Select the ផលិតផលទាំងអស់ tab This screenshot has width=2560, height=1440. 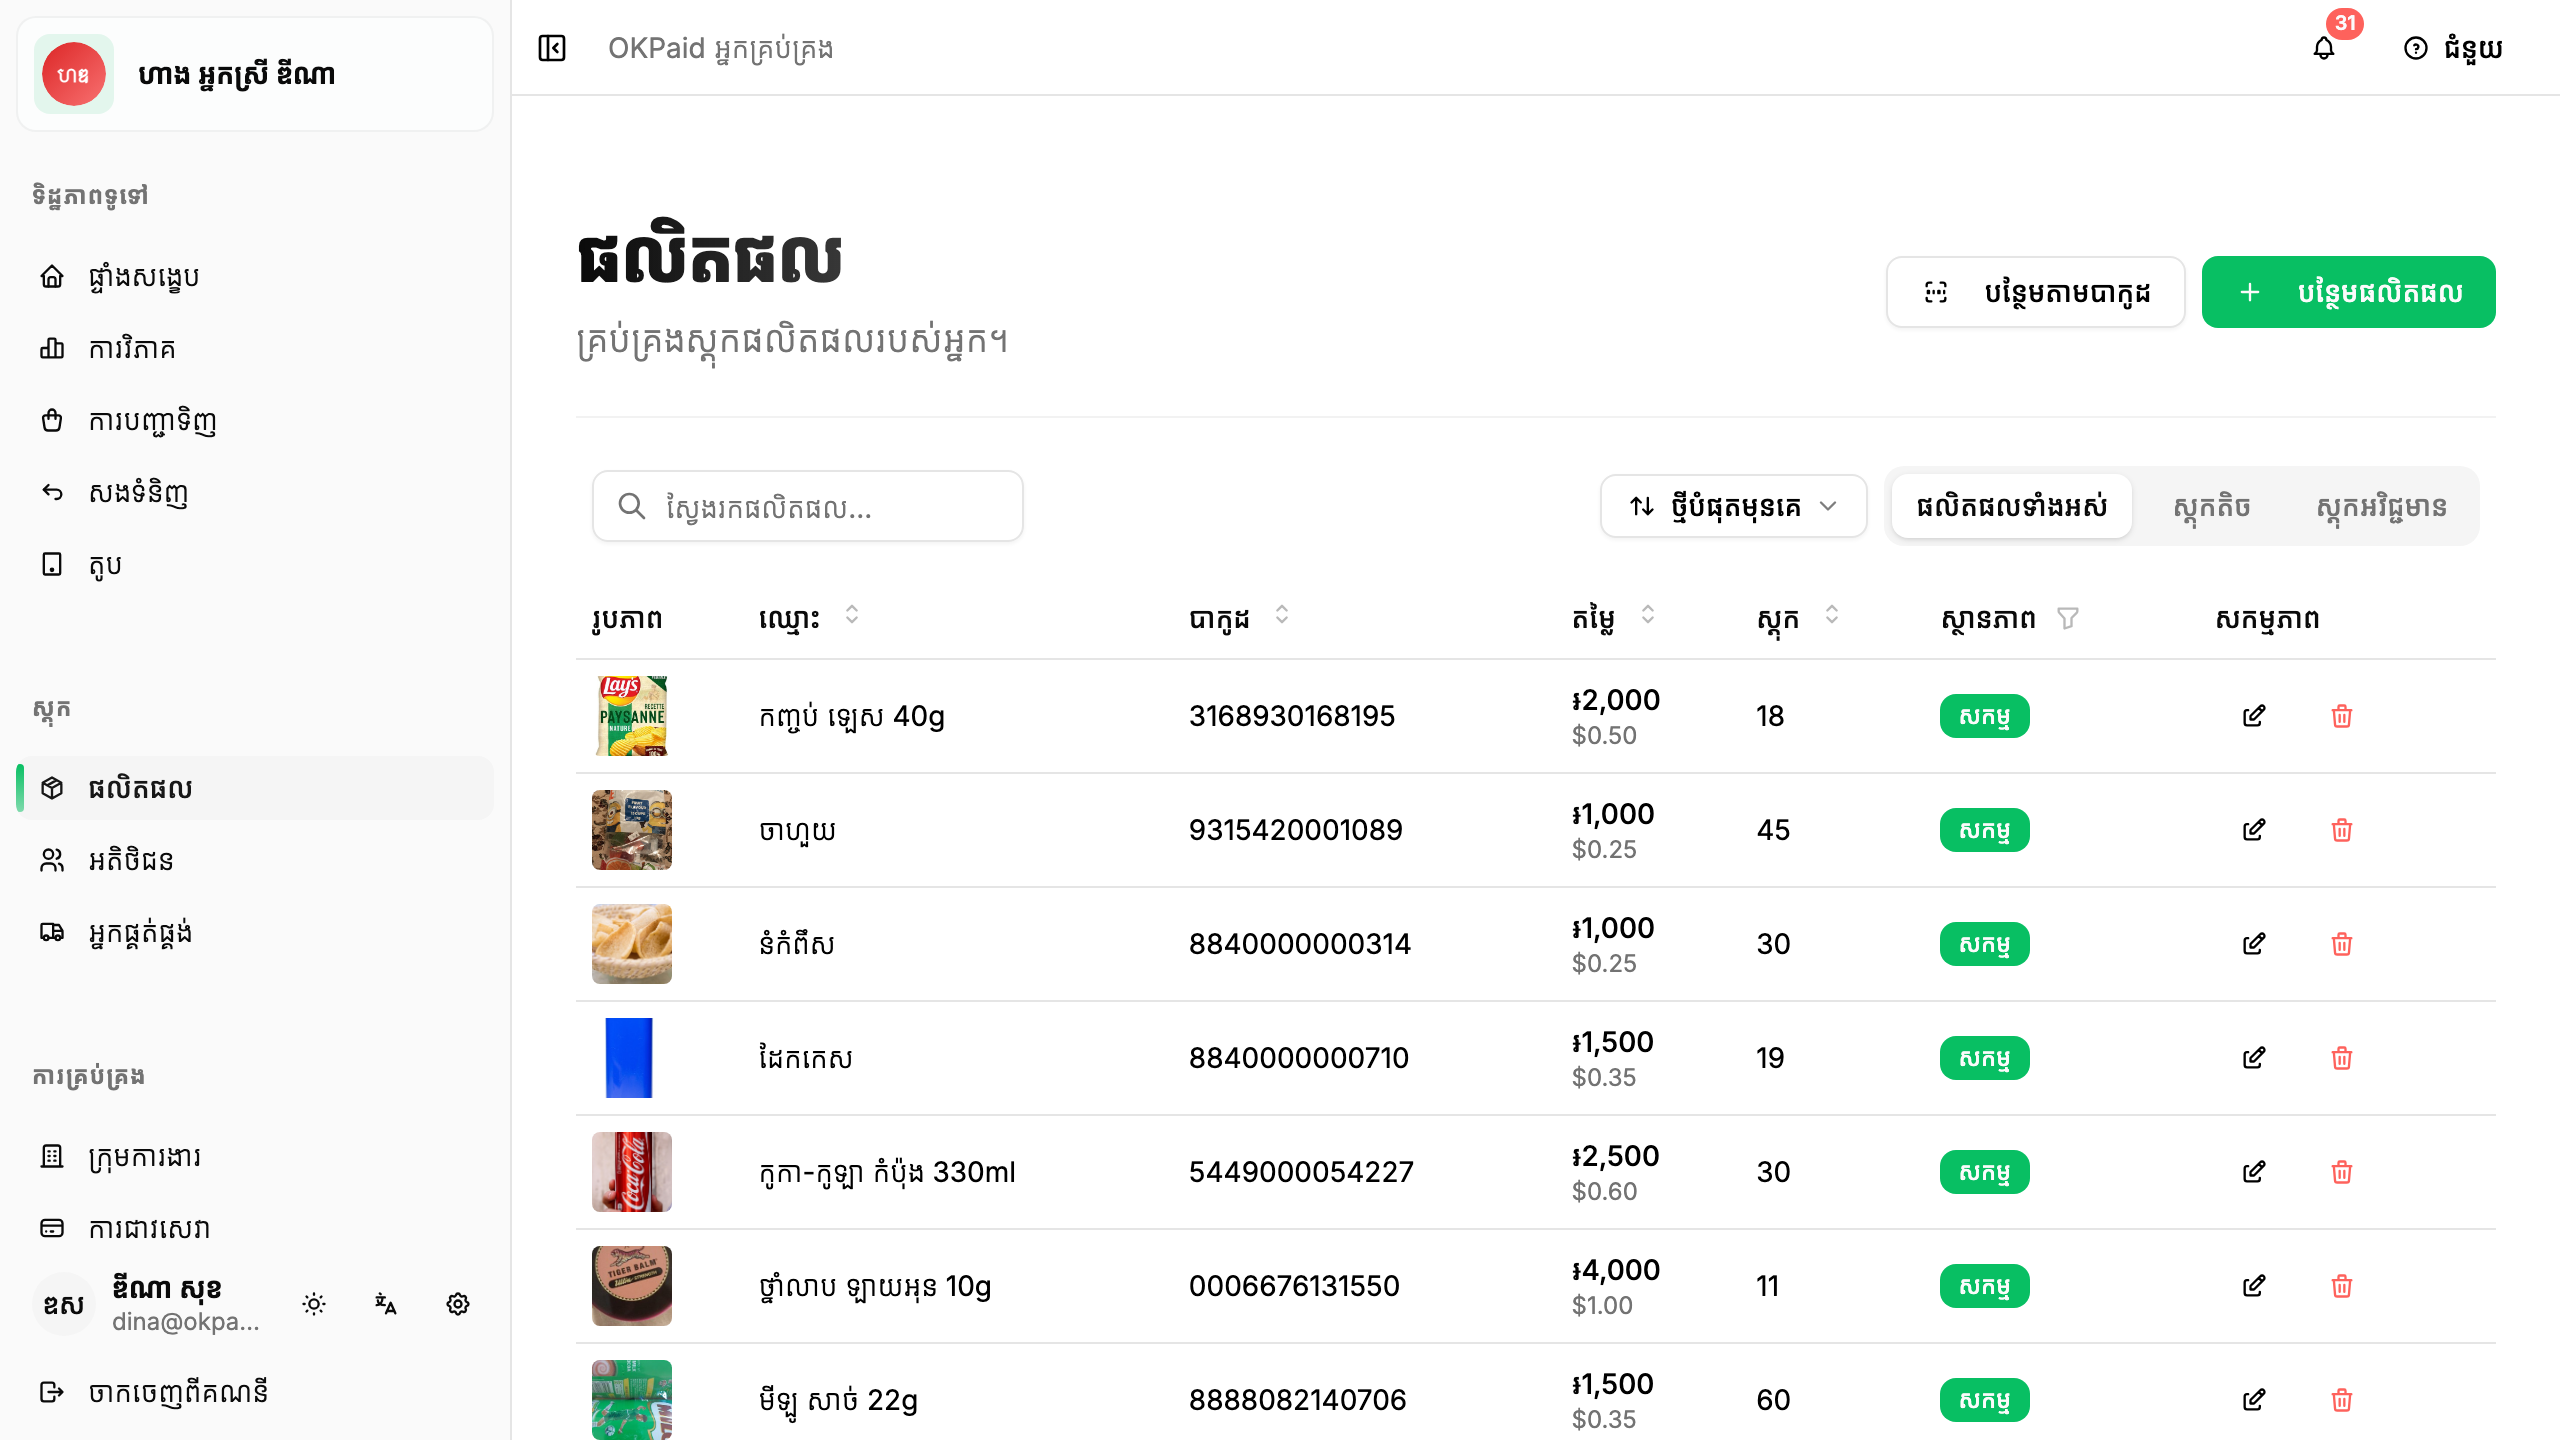coord(2012,506)
